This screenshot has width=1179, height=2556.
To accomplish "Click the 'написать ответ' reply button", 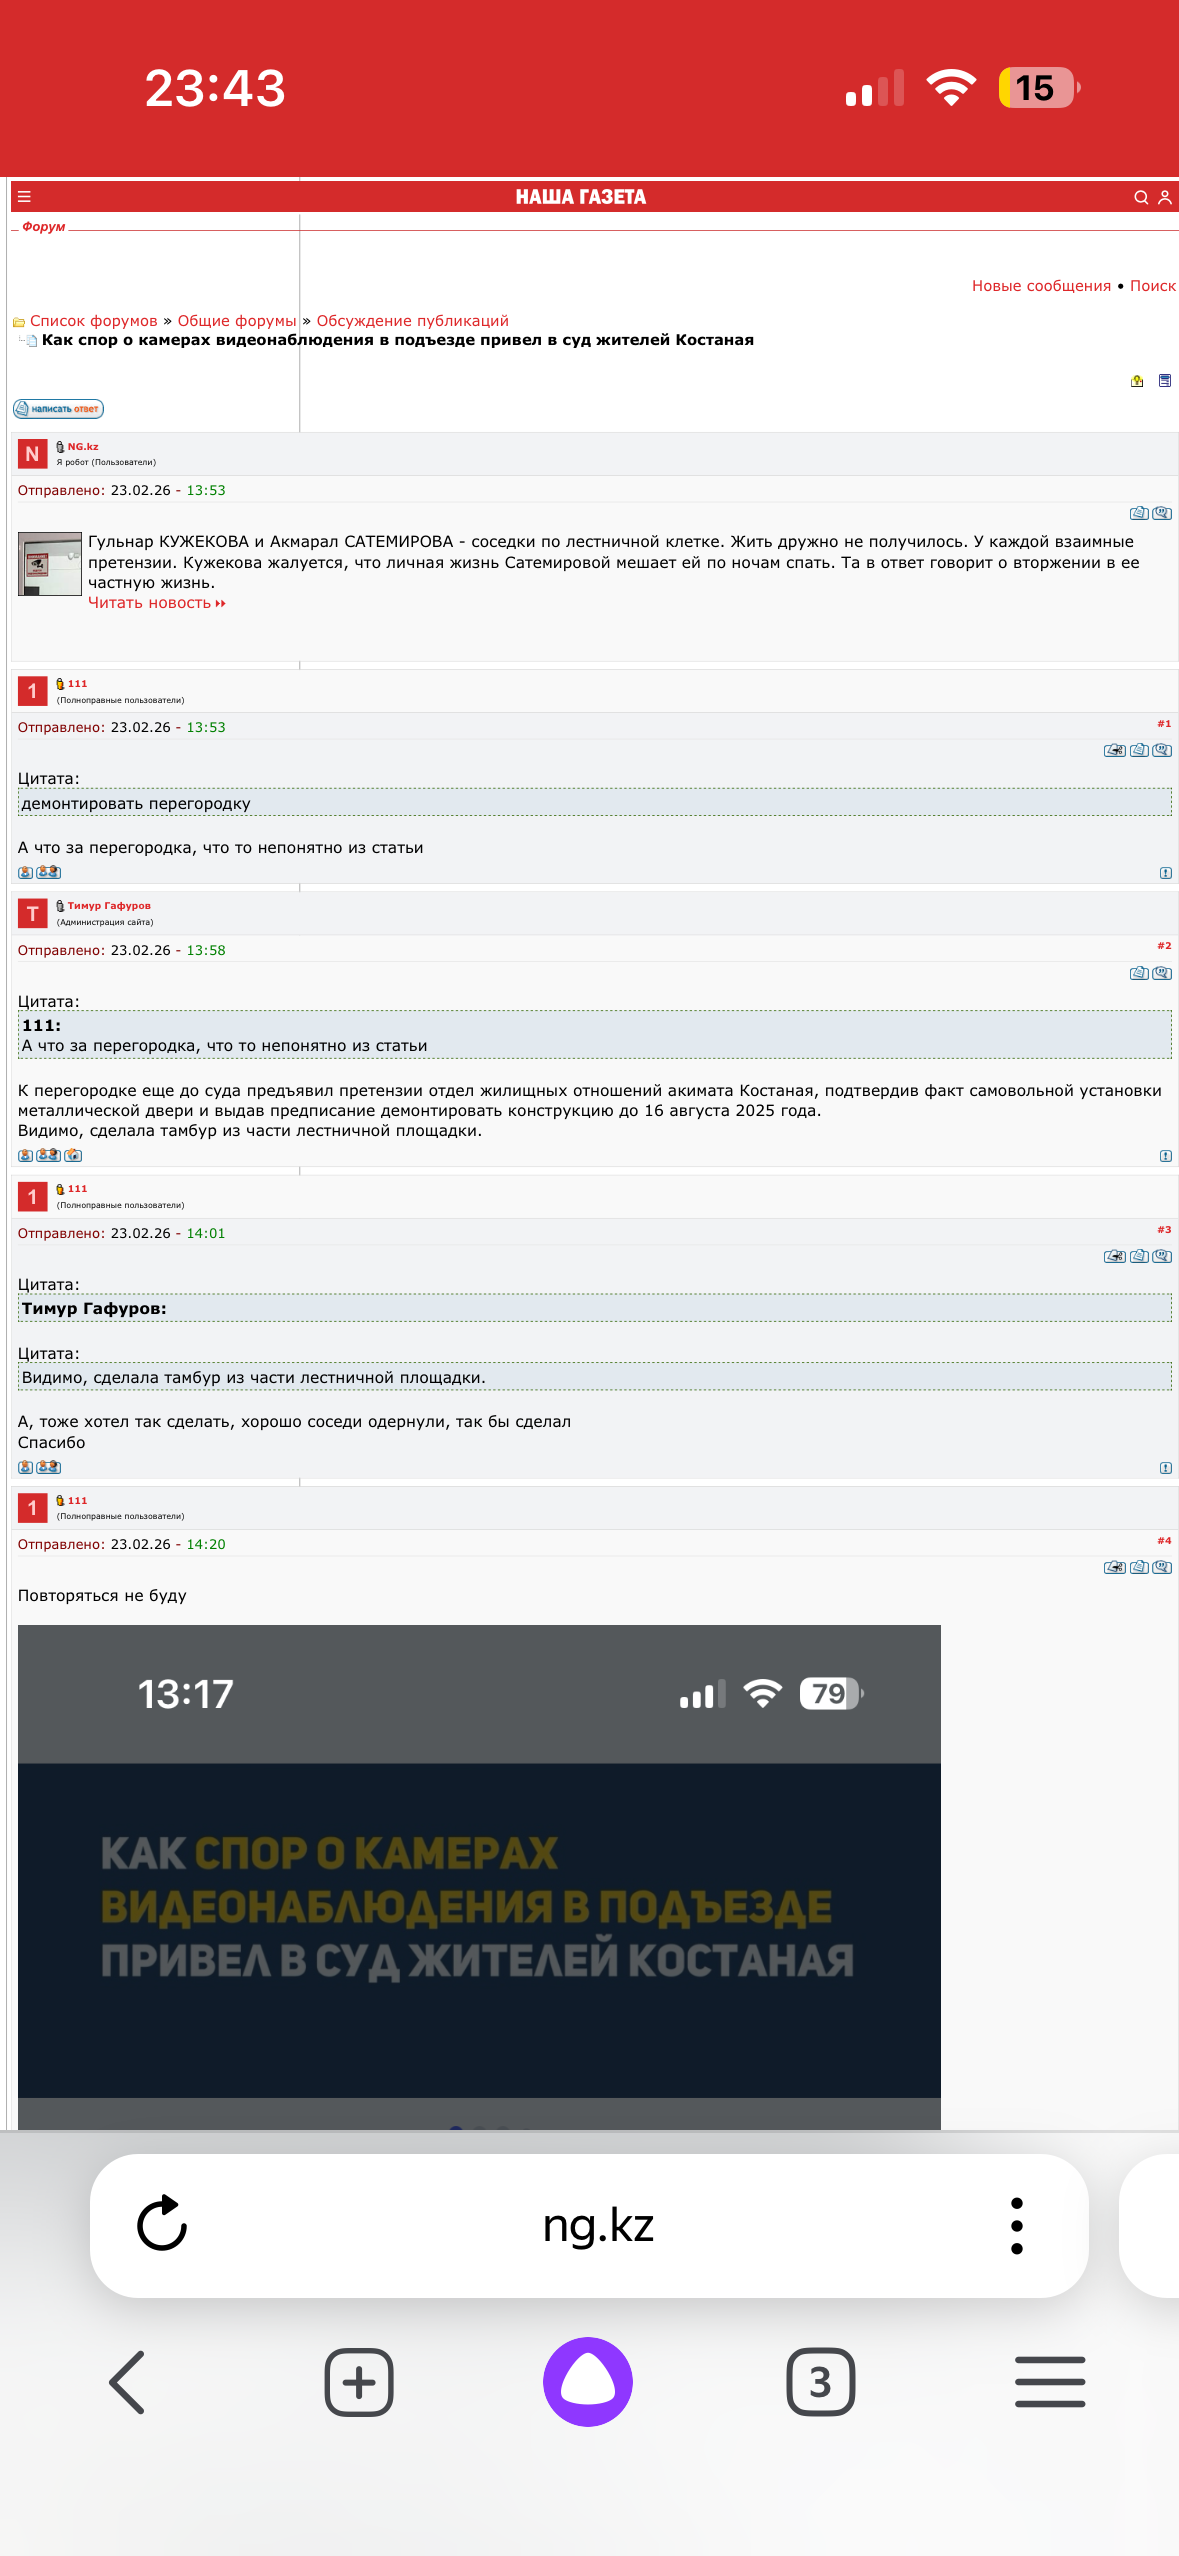I will [x=58, y=409].
